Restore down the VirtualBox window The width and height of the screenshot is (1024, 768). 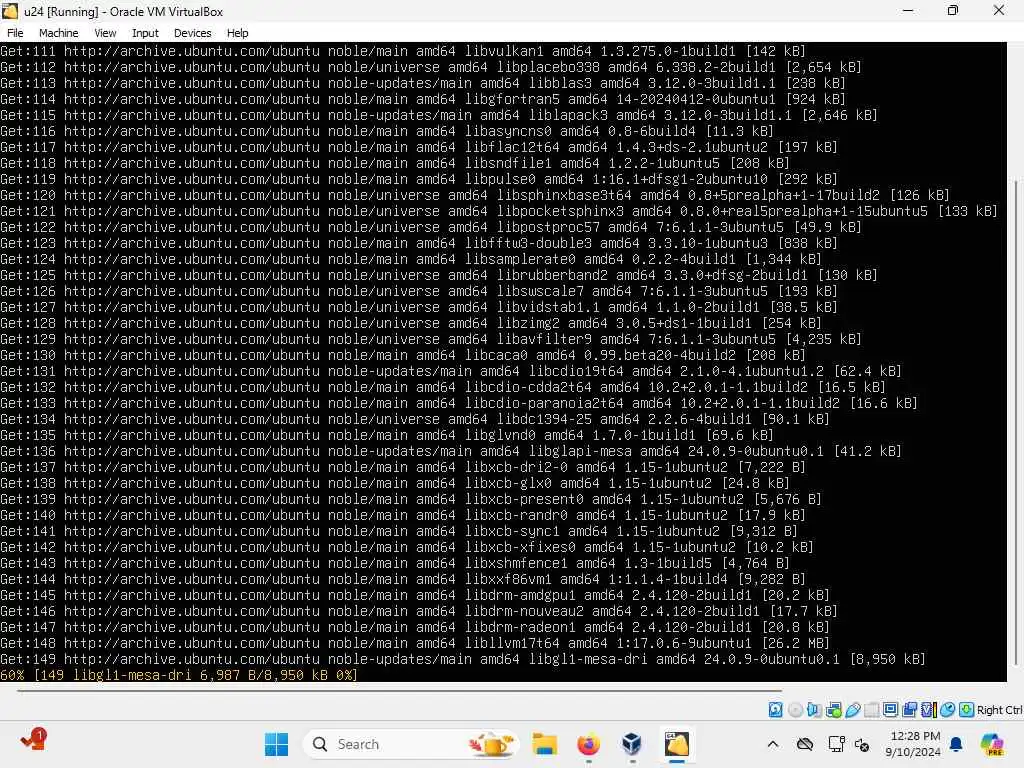pos(953,11)
